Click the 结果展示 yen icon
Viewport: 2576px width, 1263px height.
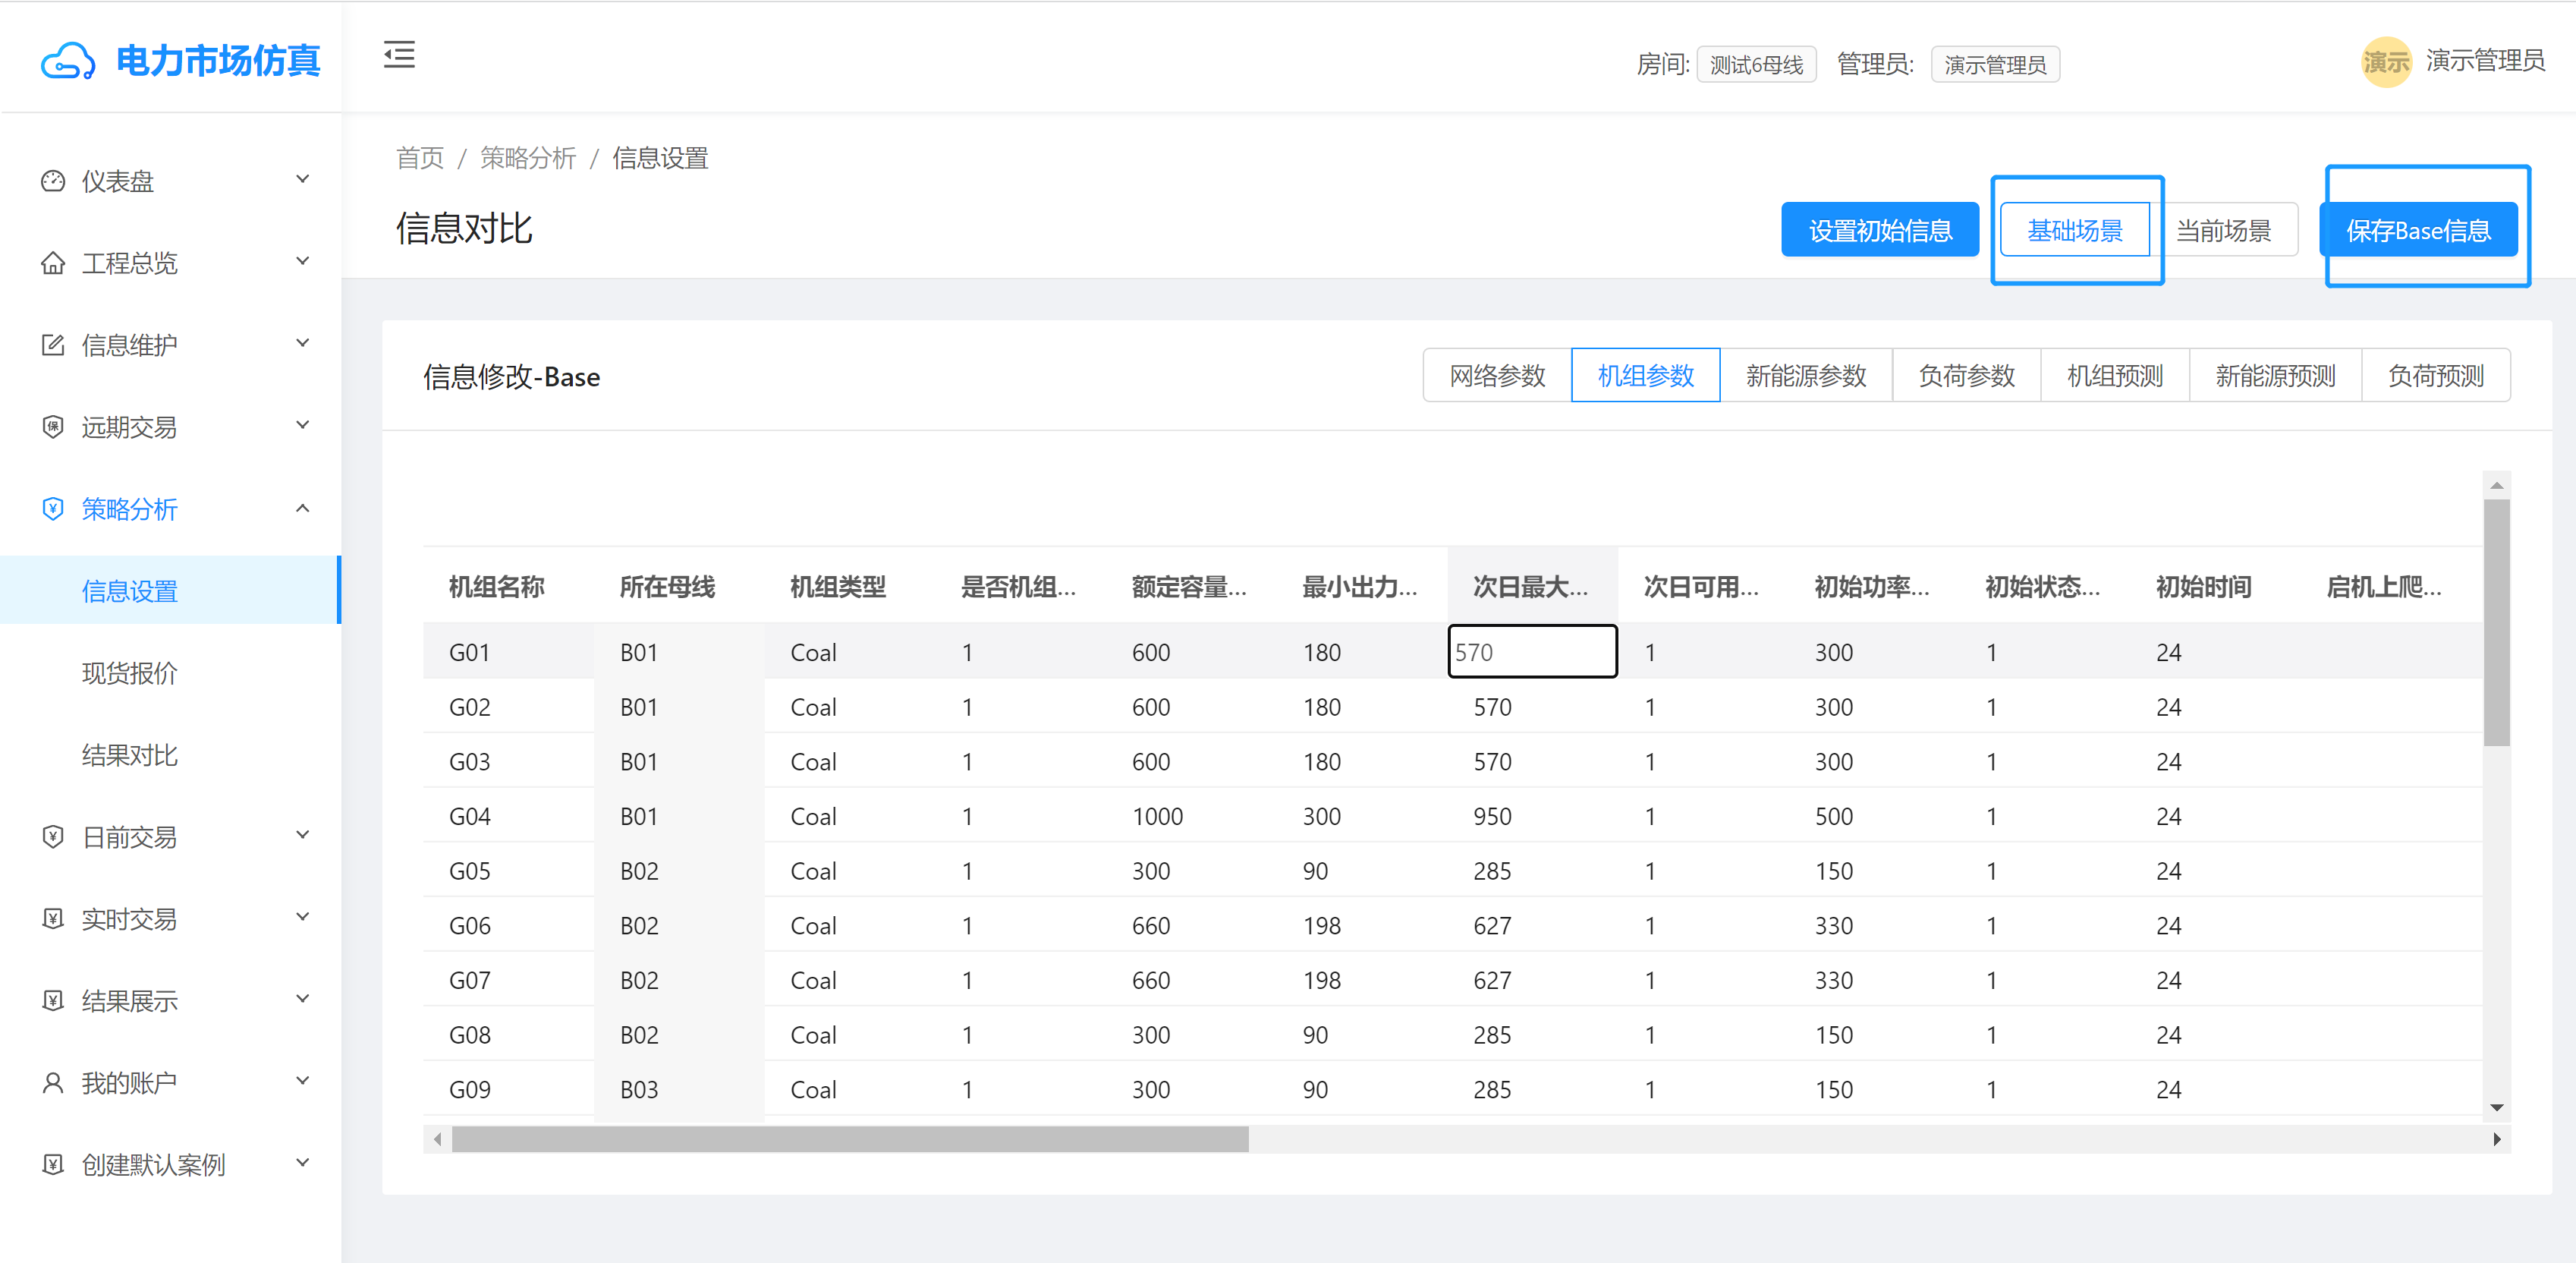point(53,1001)
